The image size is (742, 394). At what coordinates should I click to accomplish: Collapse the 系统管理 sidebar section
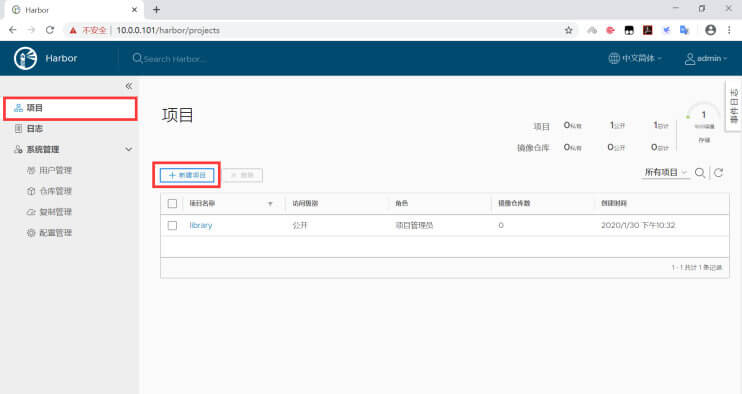coord(129,149)
